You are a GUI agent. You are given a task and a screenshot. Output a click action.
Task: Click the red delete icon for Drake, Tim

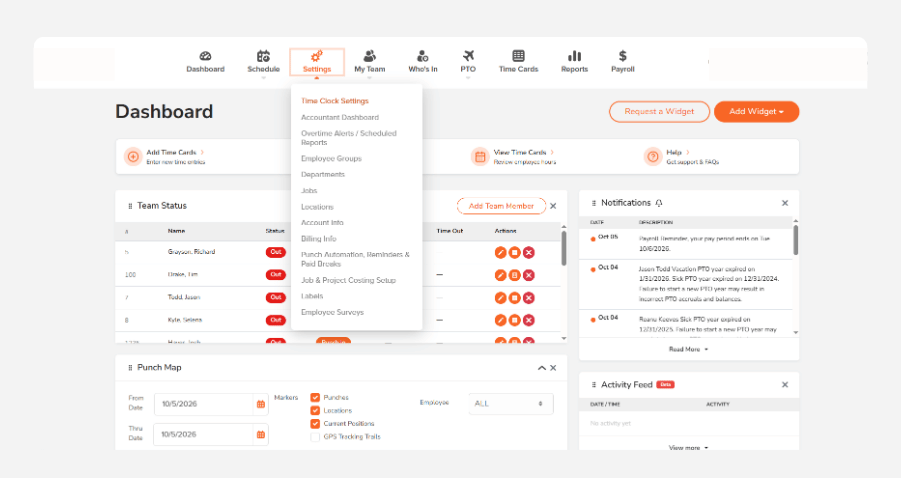529,275
